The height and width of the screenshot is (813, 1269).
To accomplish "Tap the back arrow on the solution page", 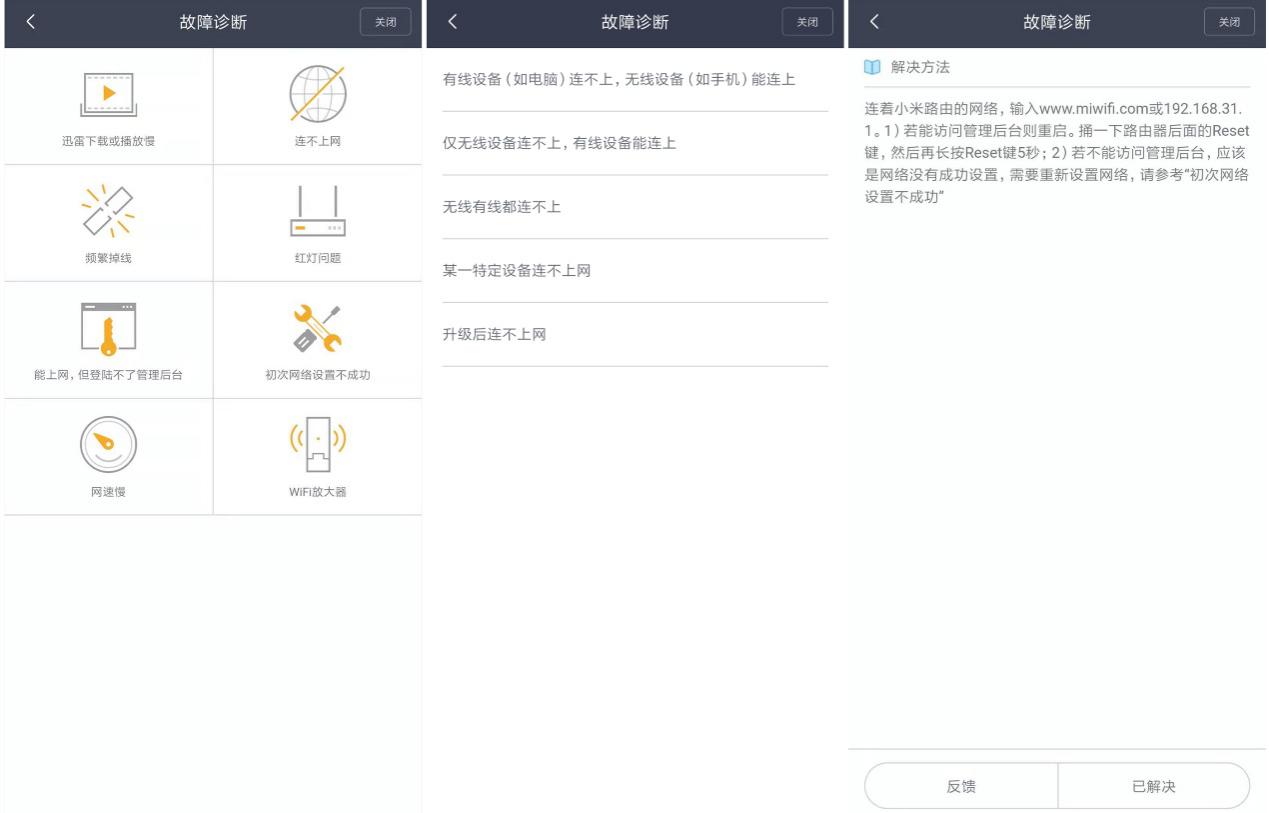I will (x=874, y=20).
